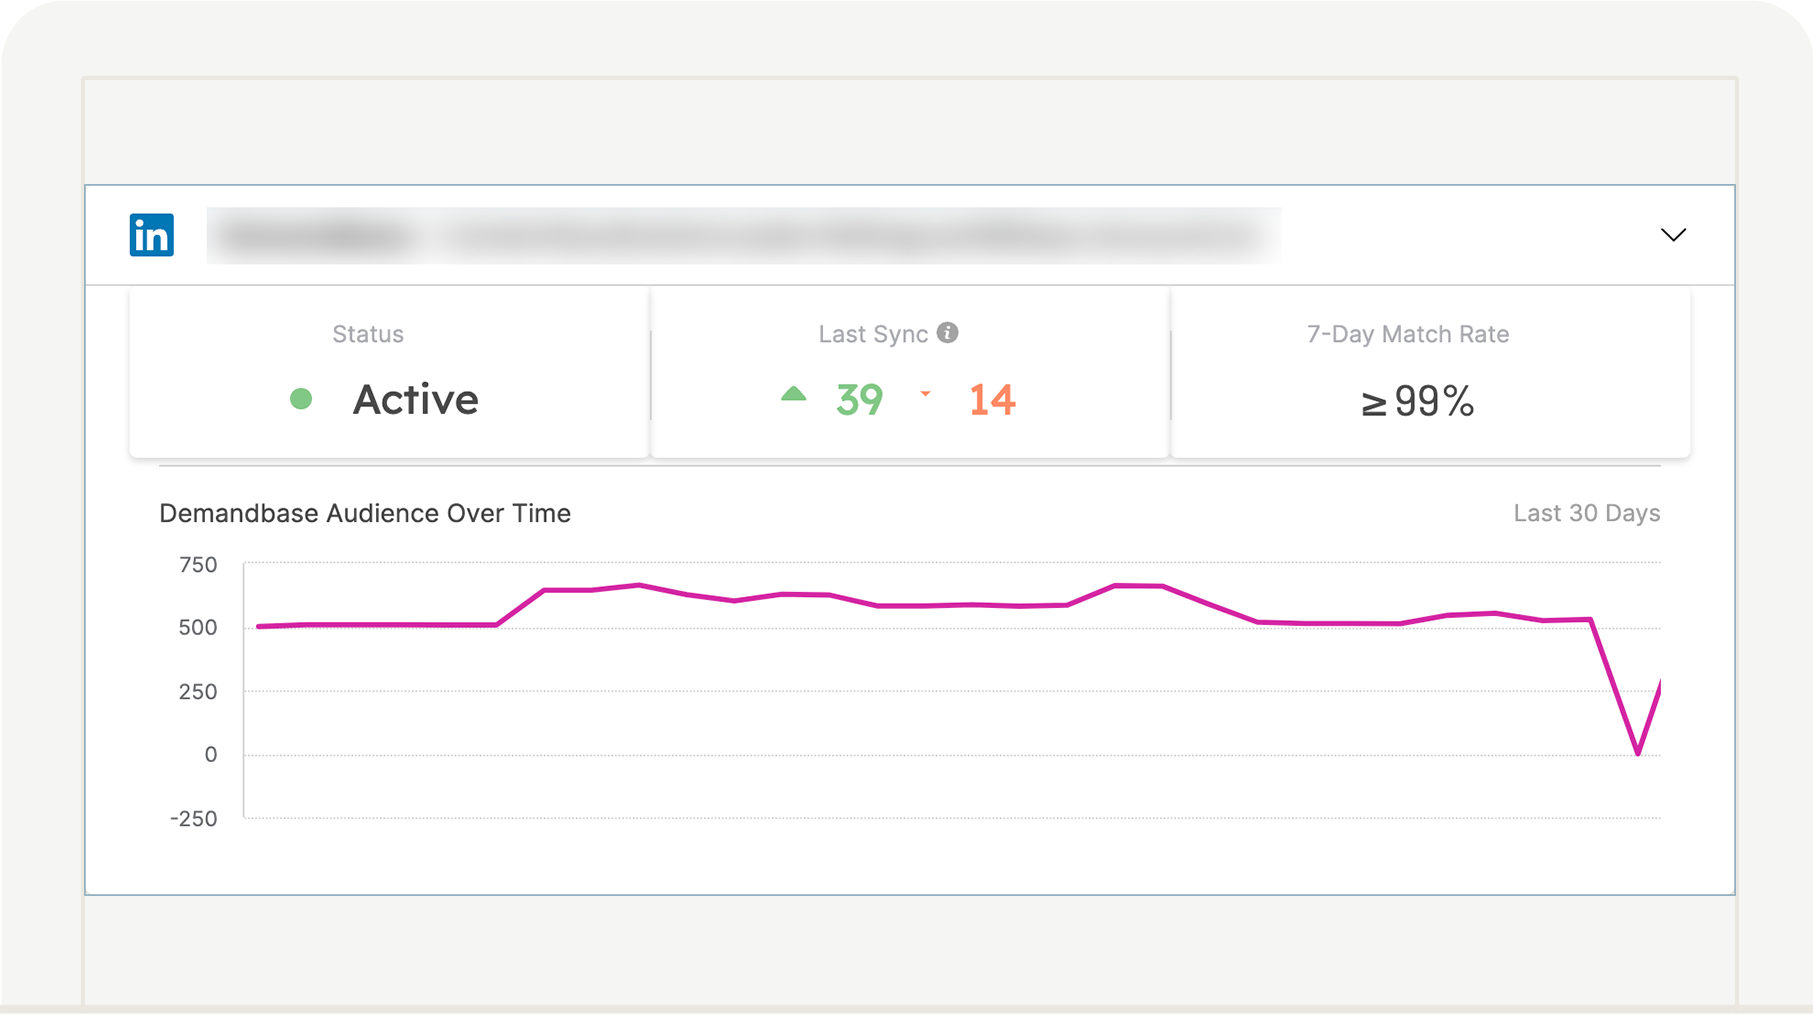Click the green 39 added count

click(859, 400)
